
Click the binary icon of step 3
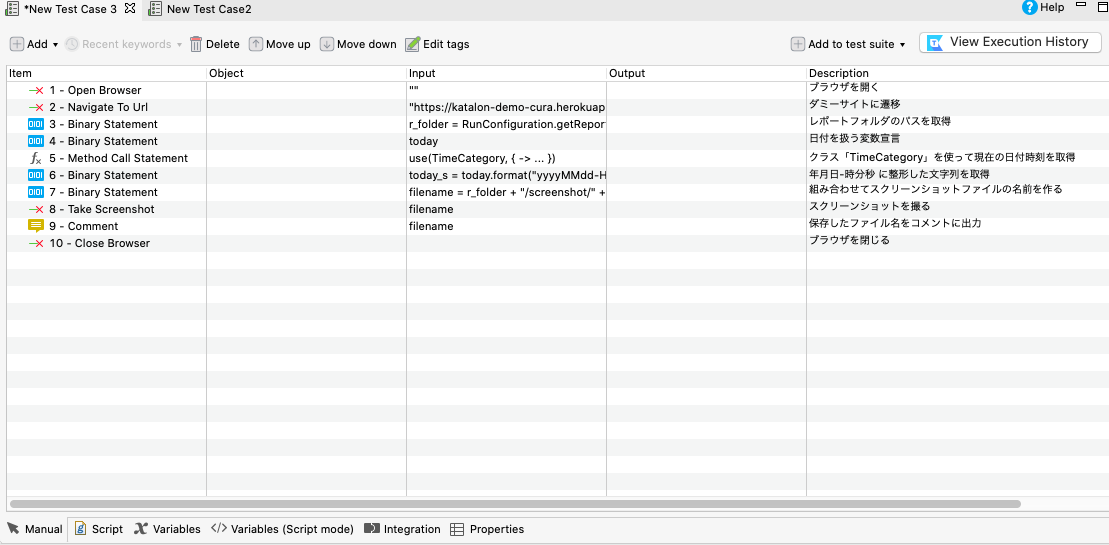pyautogui.click(x=36, y=124)
